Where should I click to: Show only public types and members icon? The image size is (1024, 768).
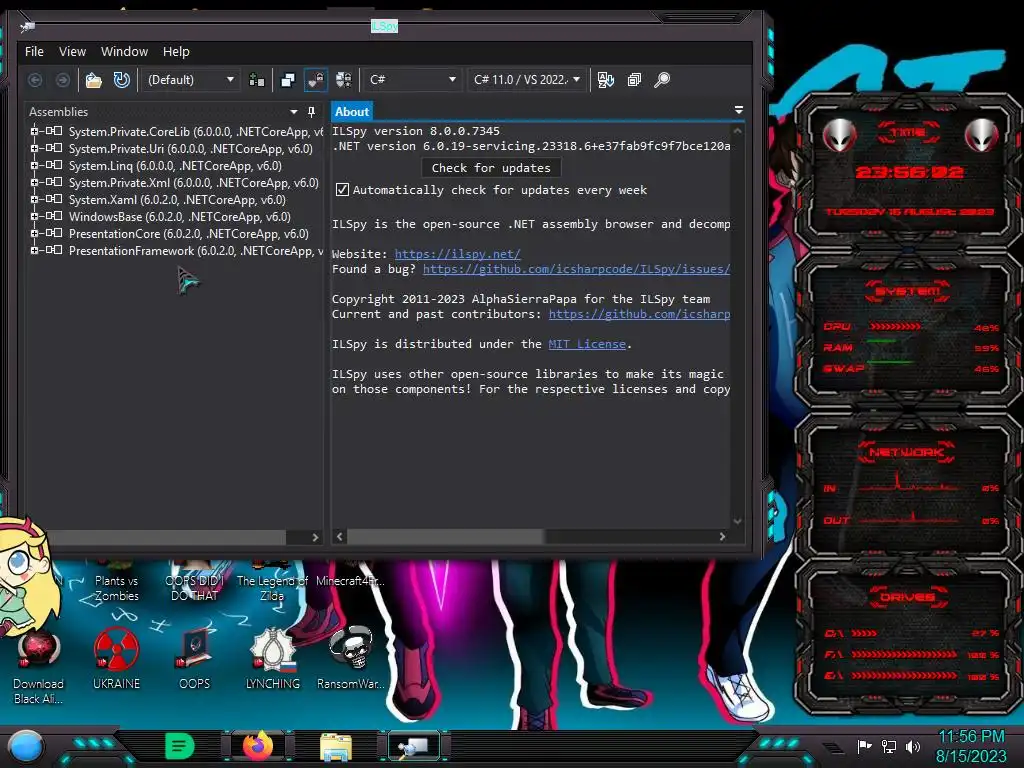pyautogui.click(x=288, y=80)
